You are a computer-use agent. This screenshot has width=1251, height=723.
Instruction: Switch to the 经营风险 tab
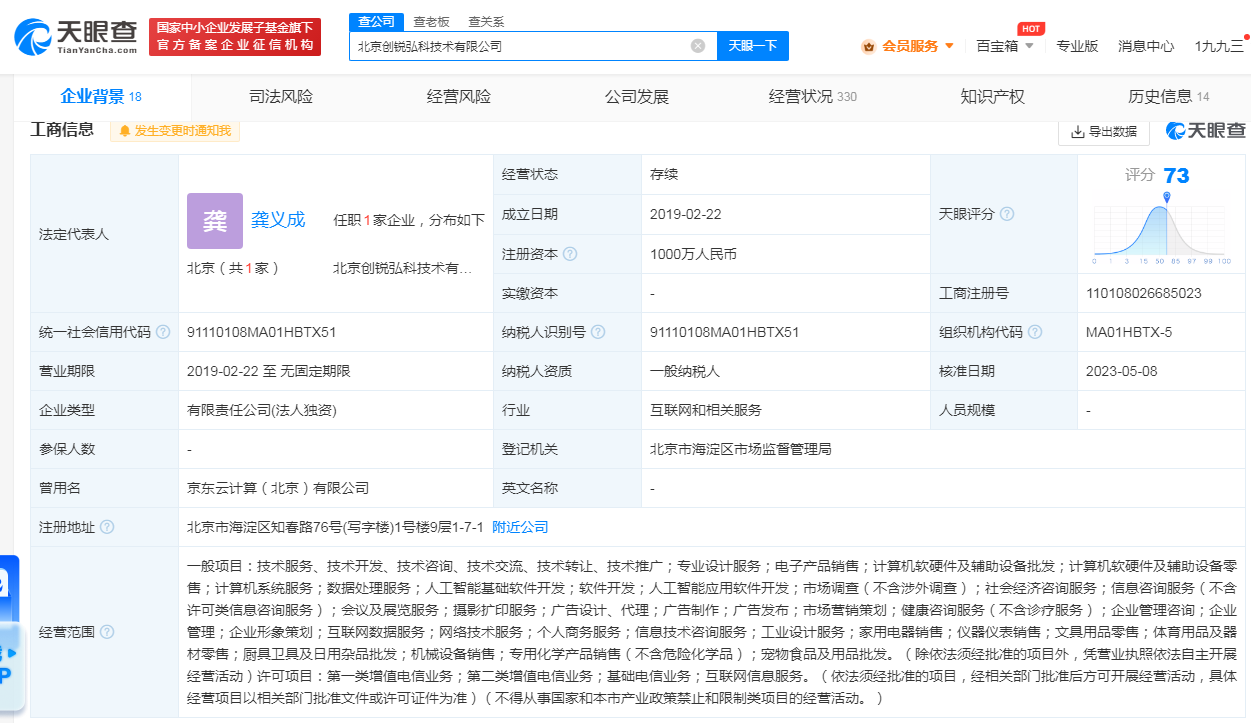pyautogui.click(x=459, y=97)
